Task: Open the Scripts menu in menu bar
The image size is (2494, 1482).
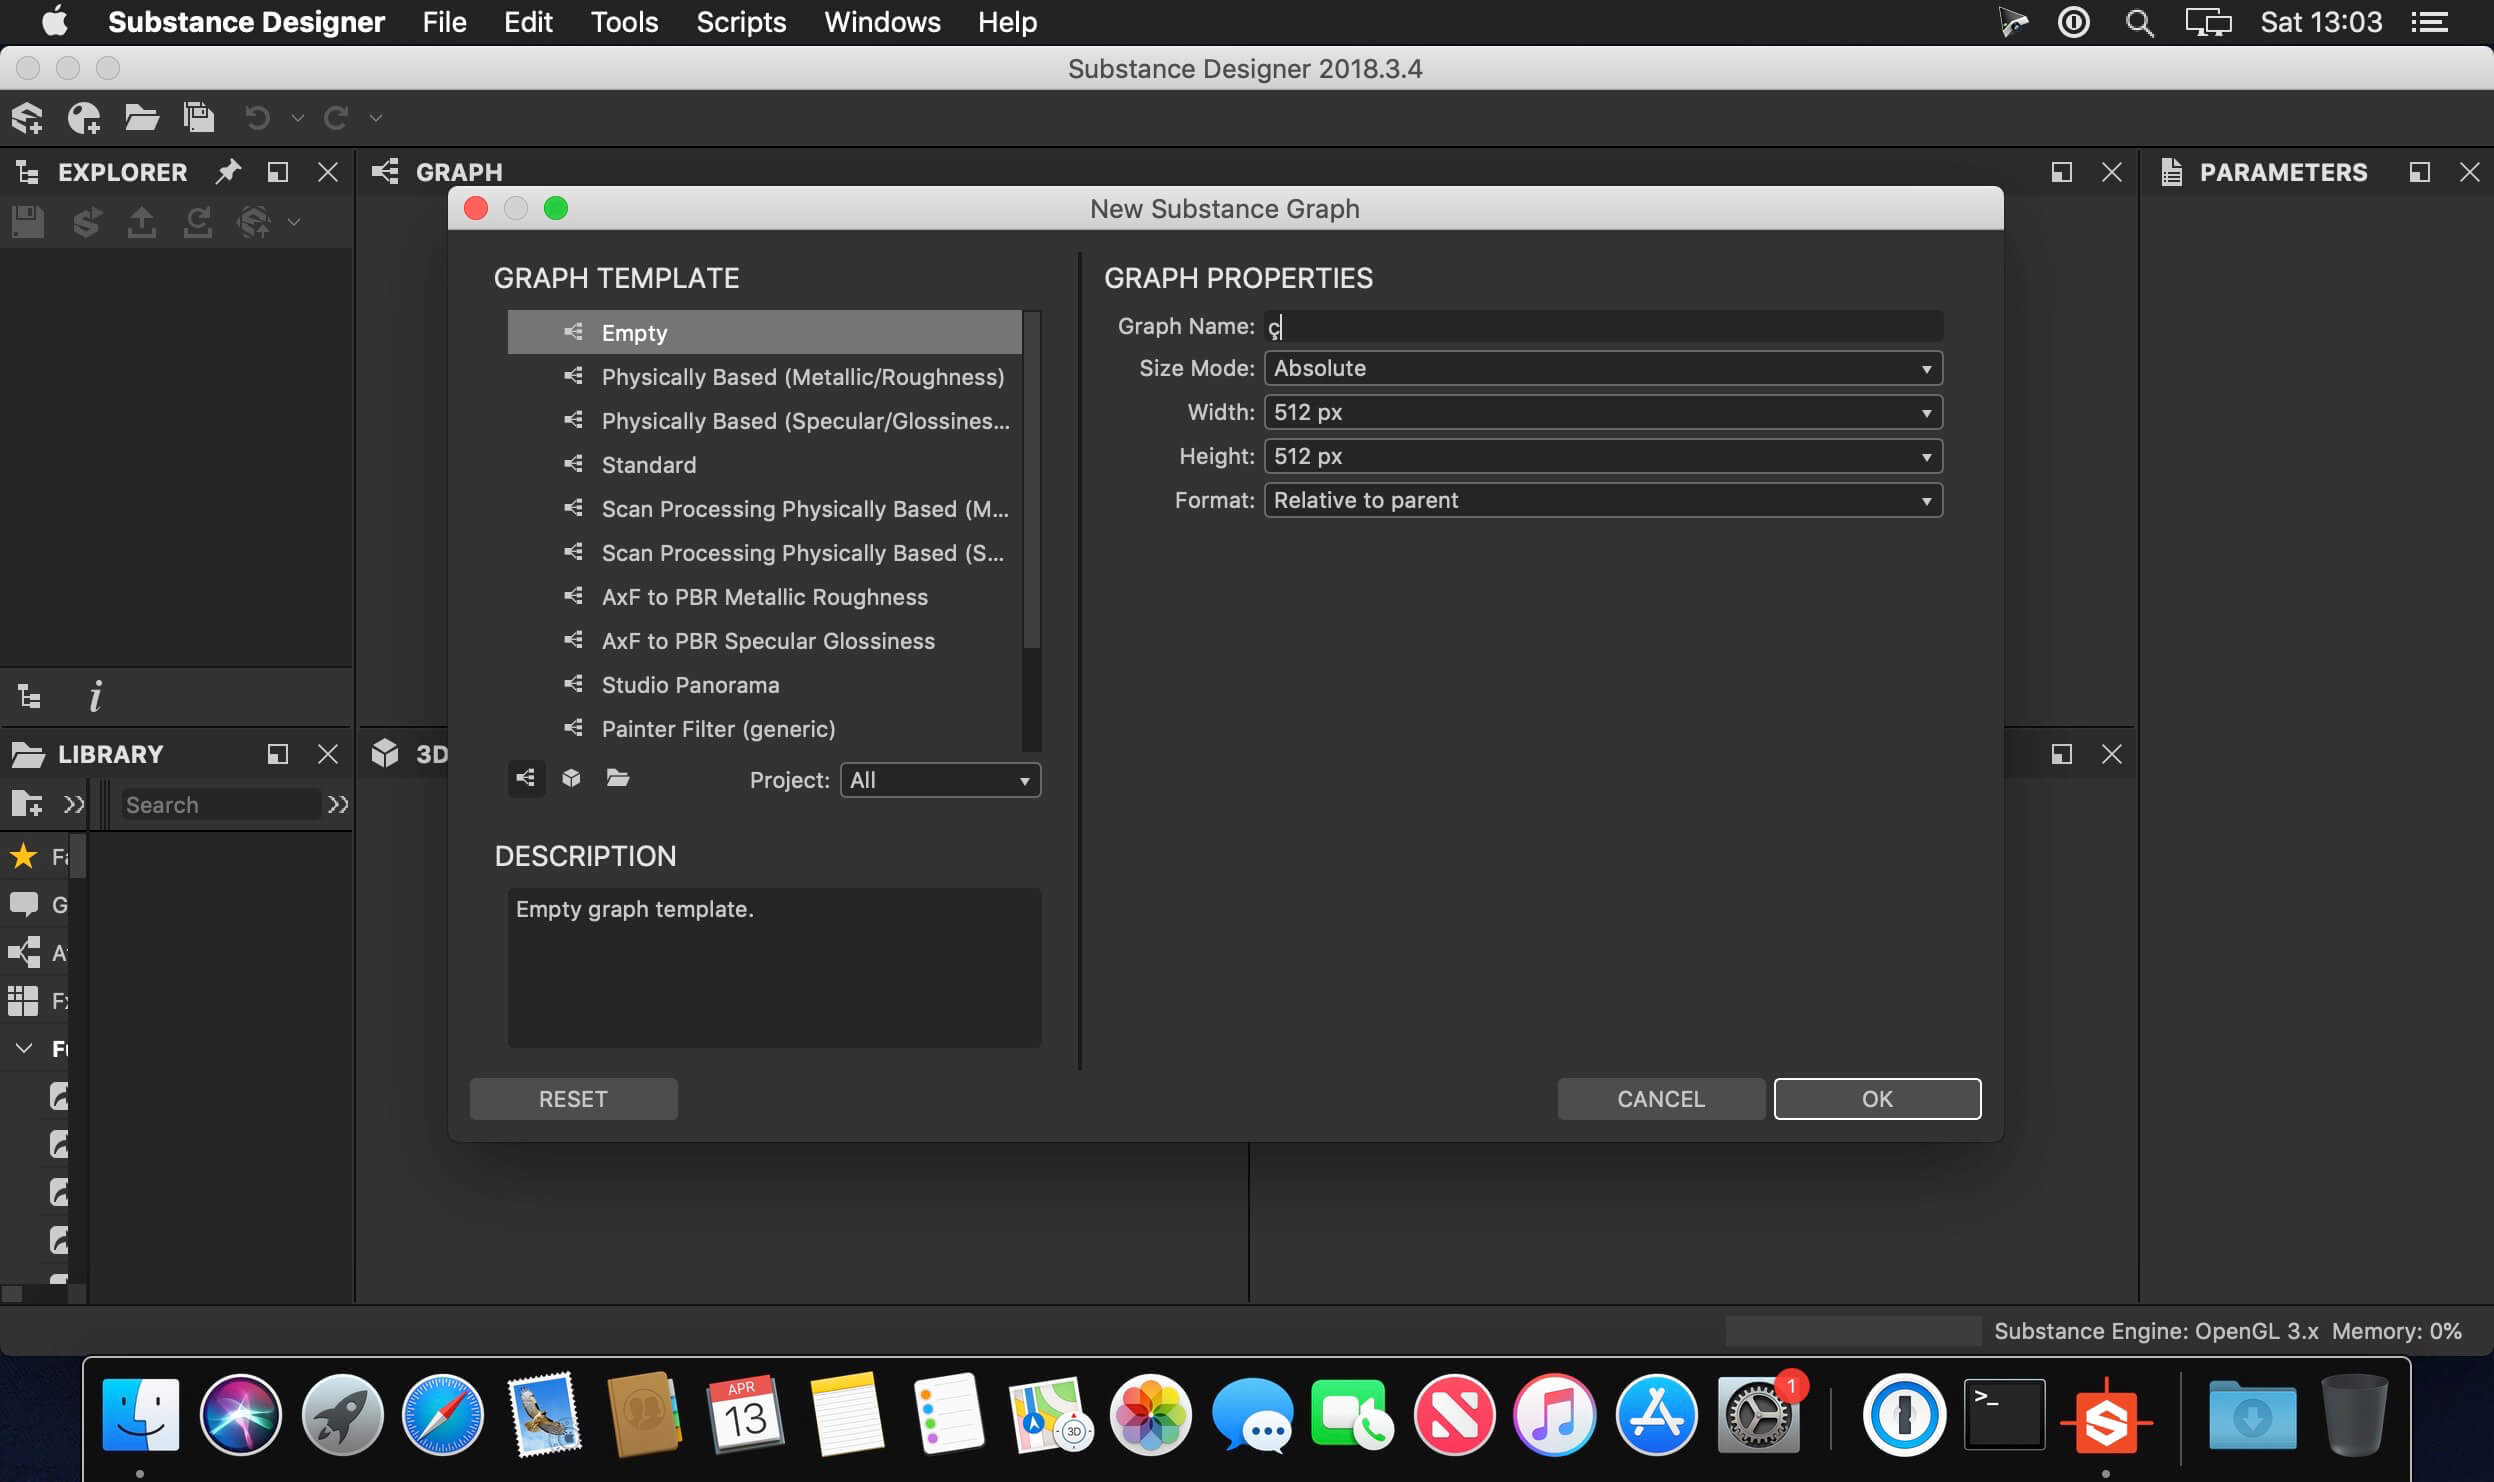Action: (x=739, y=21)
